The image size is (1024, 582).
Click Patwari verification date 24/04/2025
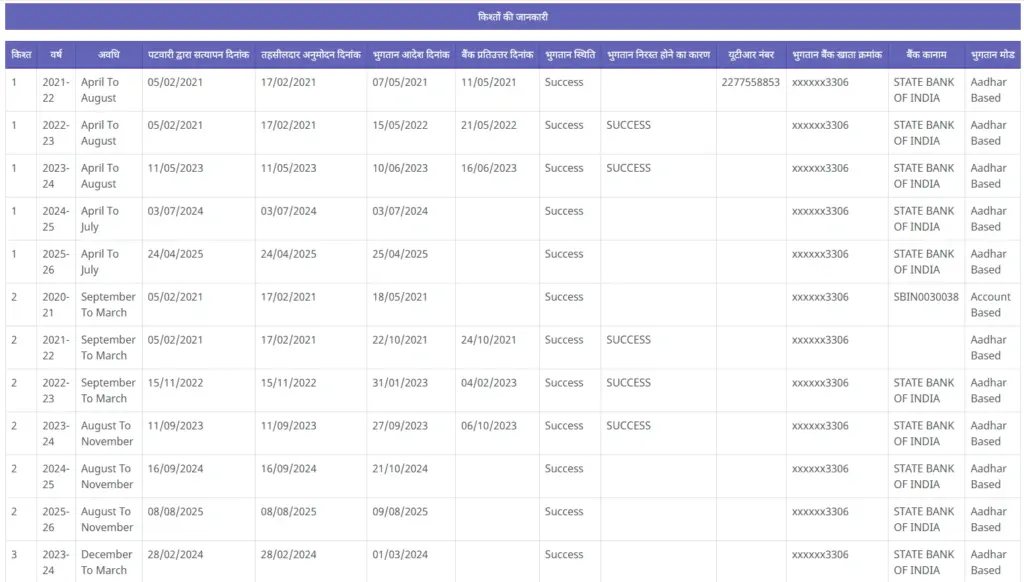pyautogui.click(x=175, y=254)
